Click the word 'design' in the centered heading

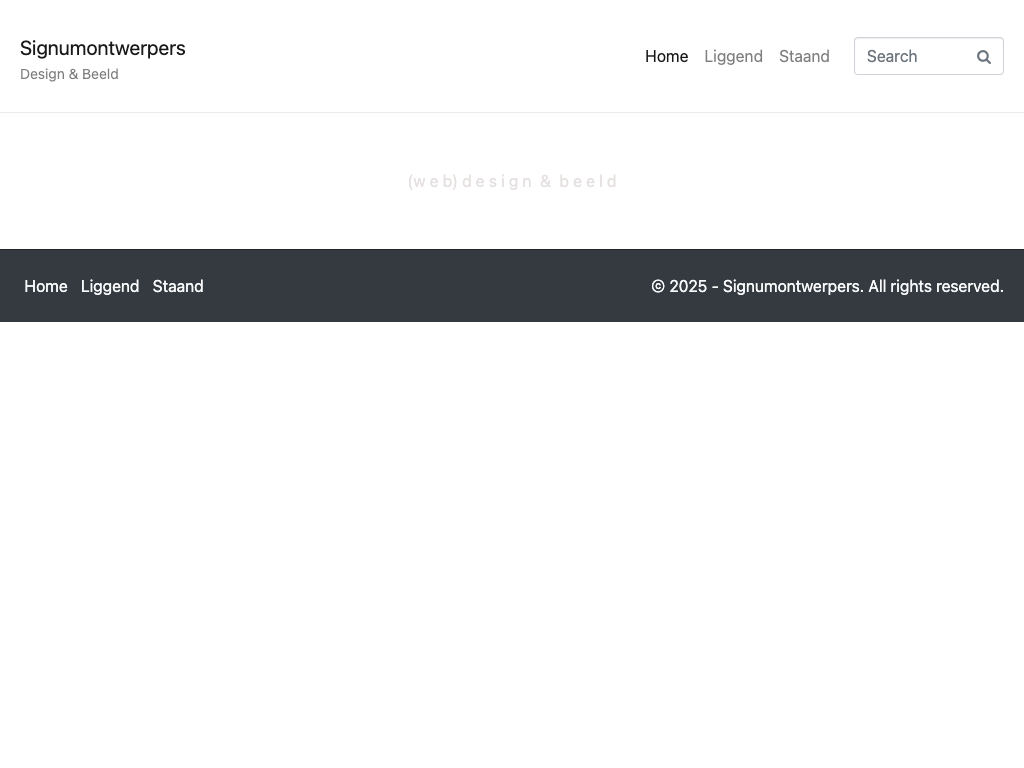(497, 181)
